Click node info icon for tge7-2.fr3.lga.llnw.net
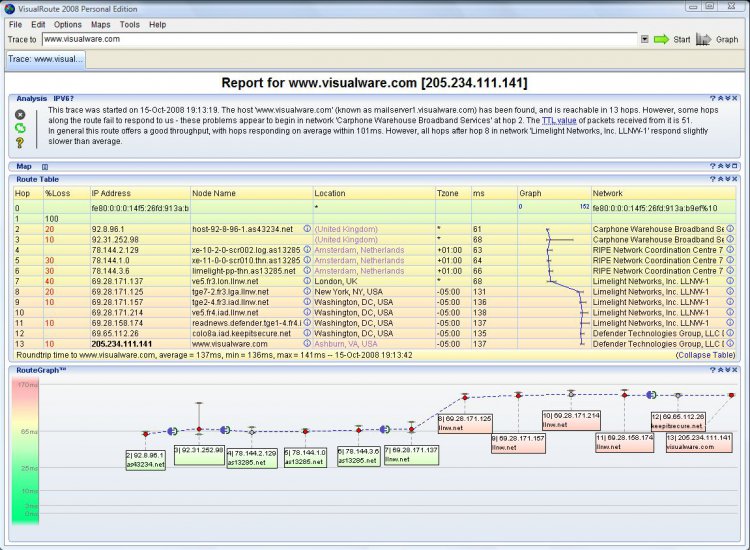Image resolution: width=750 pixels, height=550 pixels. click(307, 291)
